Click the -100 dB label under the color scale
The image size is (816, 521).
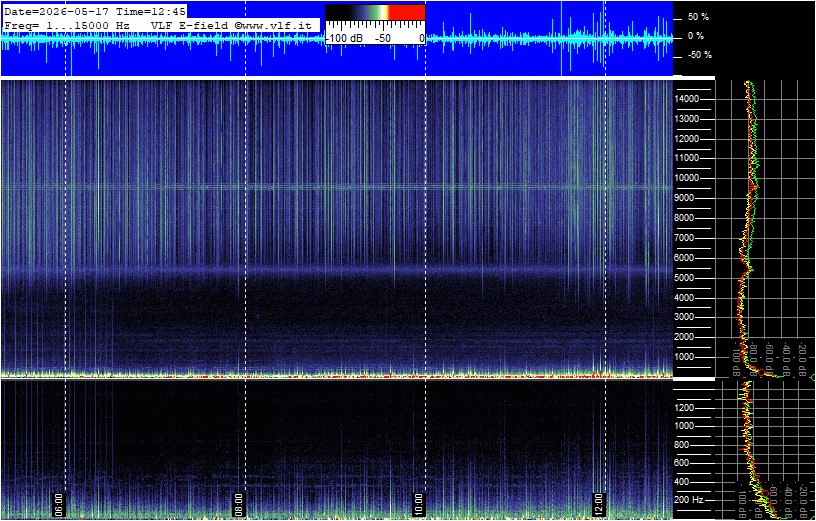tap(346, 39)
